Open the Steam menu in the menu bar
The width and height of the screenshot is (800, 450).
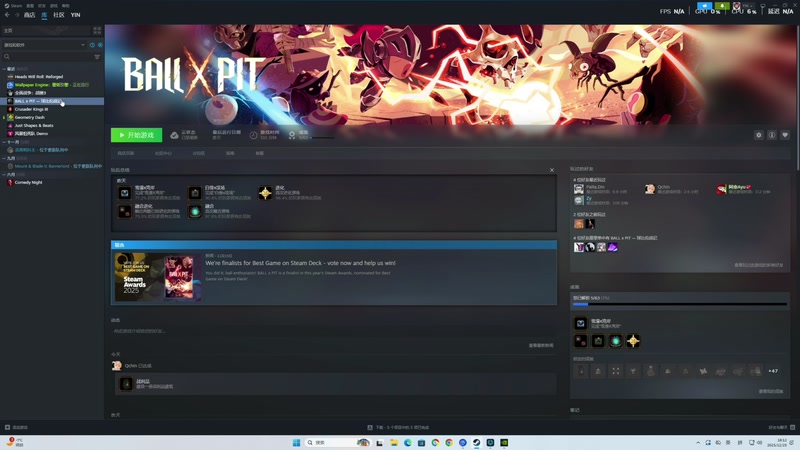coord(13,6)
